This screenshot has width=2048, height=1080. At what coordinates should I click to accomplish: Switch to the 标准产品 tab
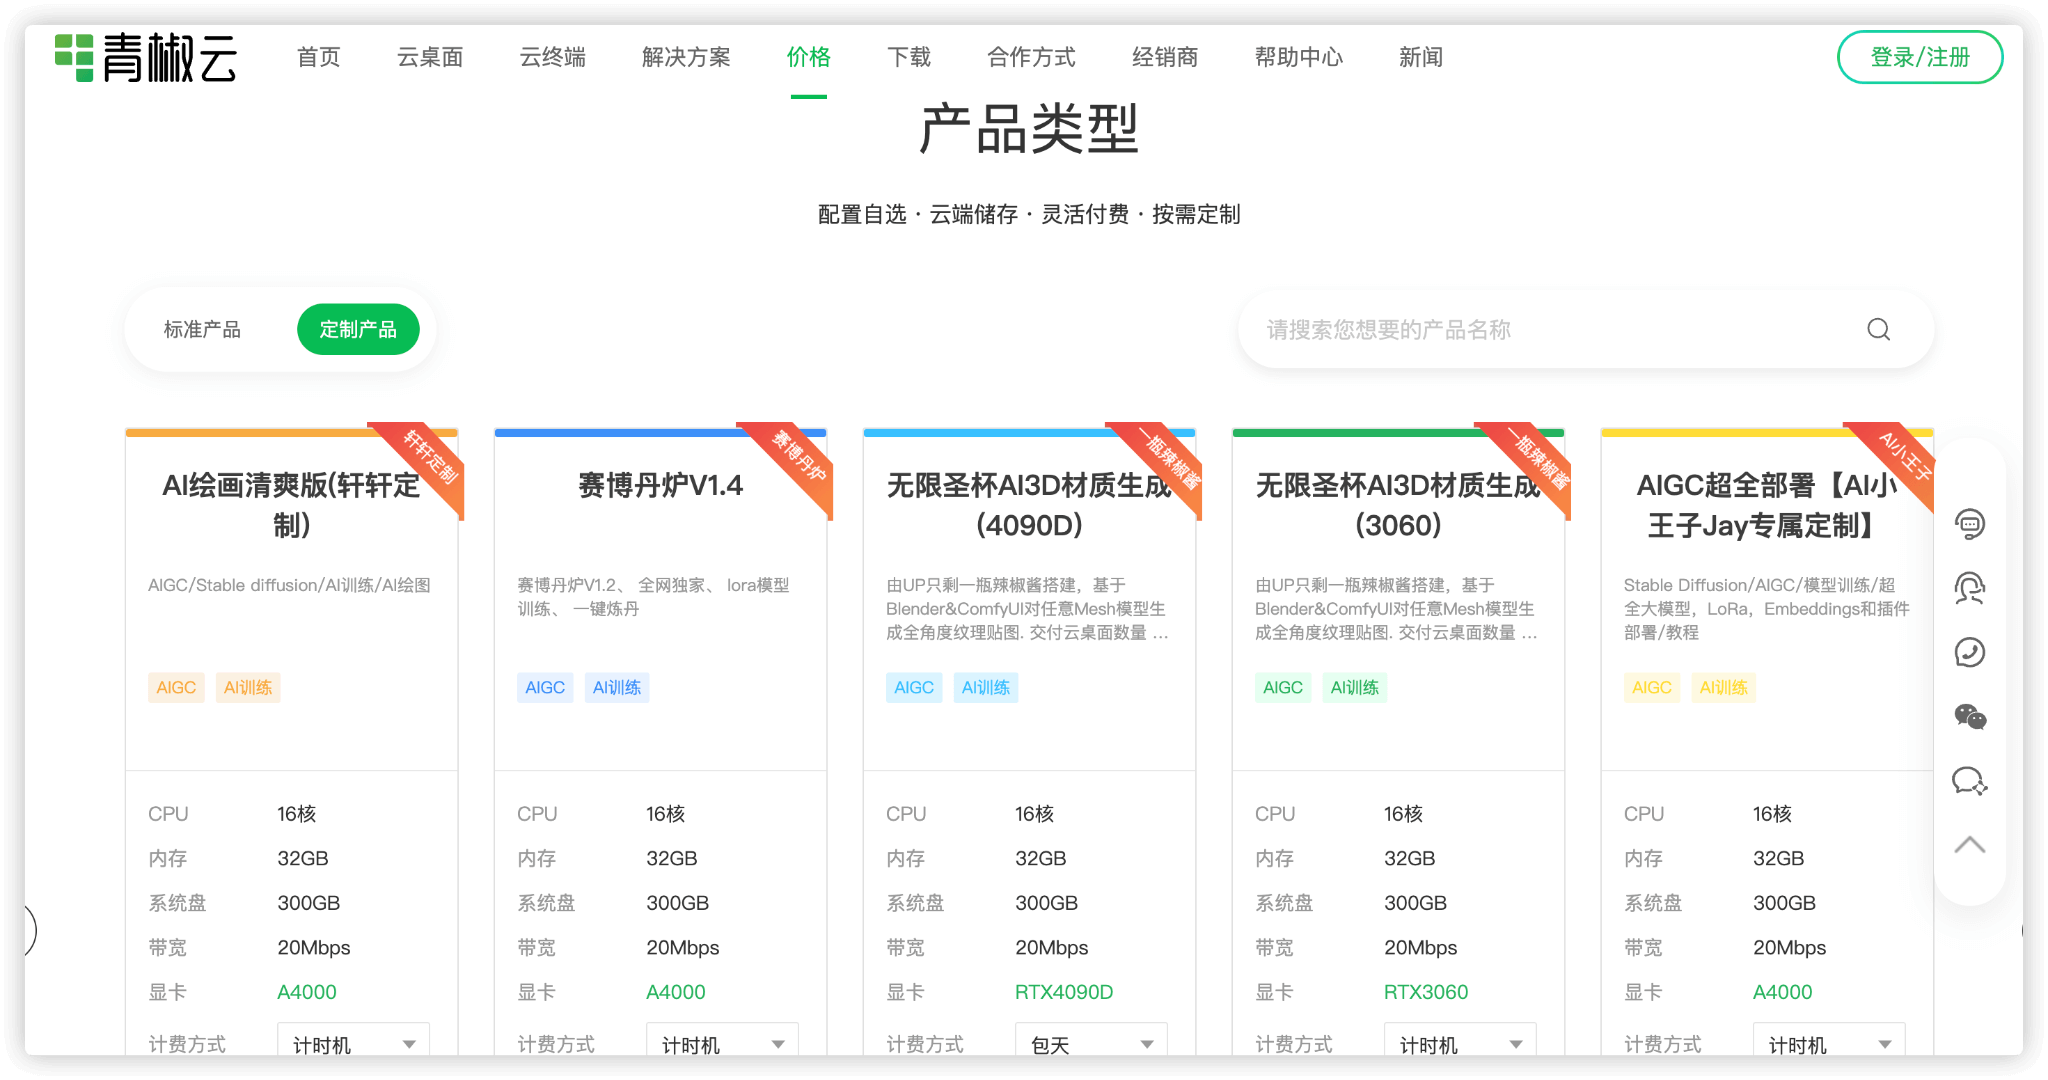coord(202,330)
